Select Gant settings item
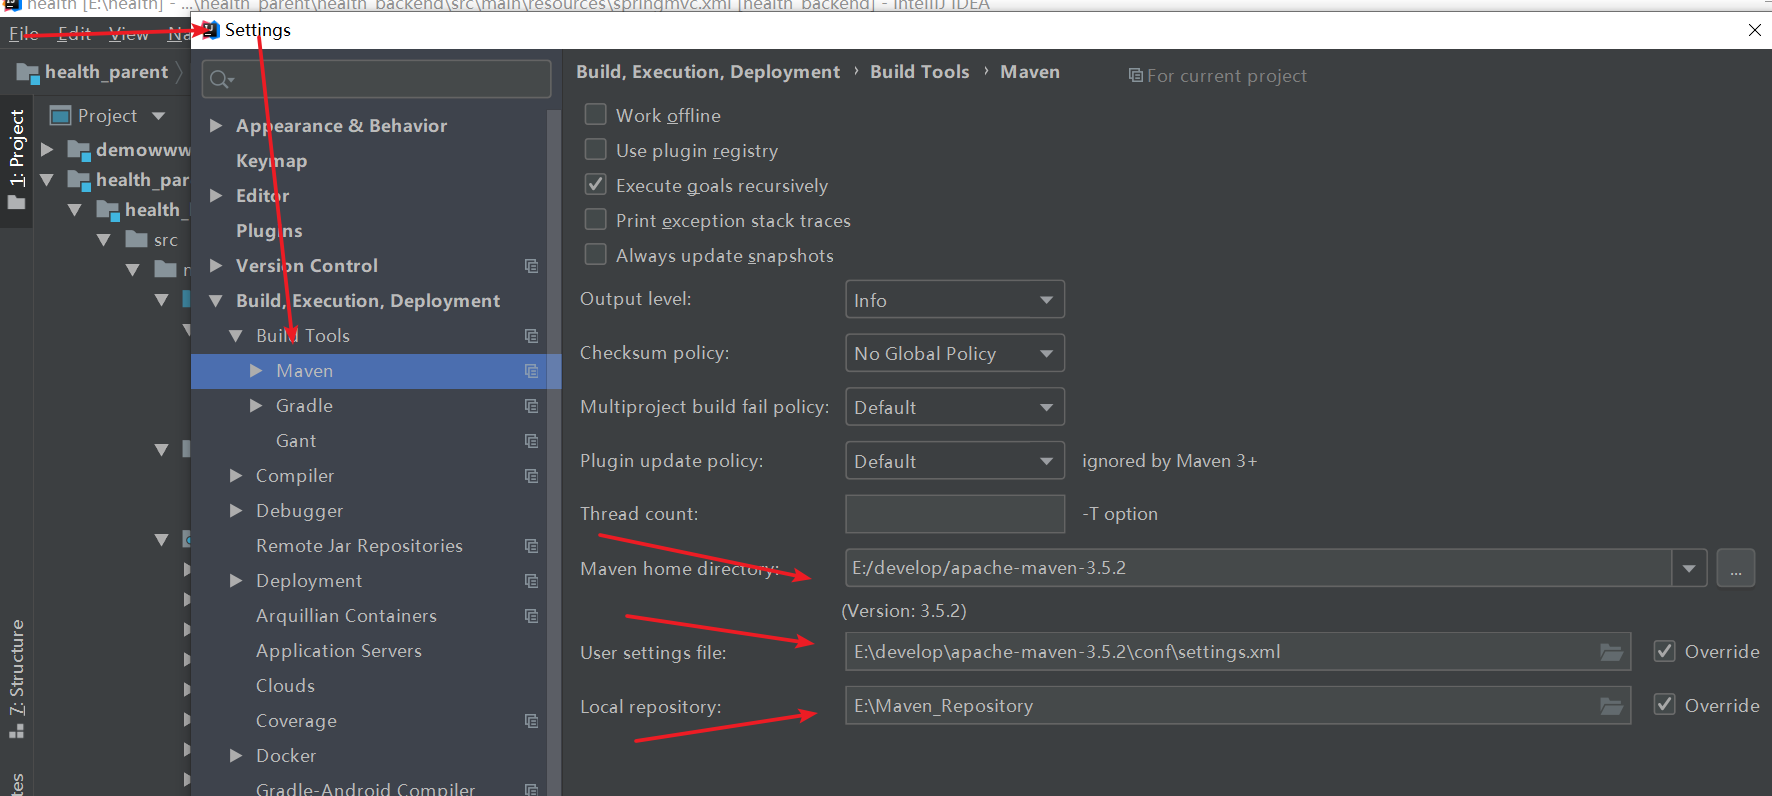This screenshot has width=1772, height=796. click(296, 441)
